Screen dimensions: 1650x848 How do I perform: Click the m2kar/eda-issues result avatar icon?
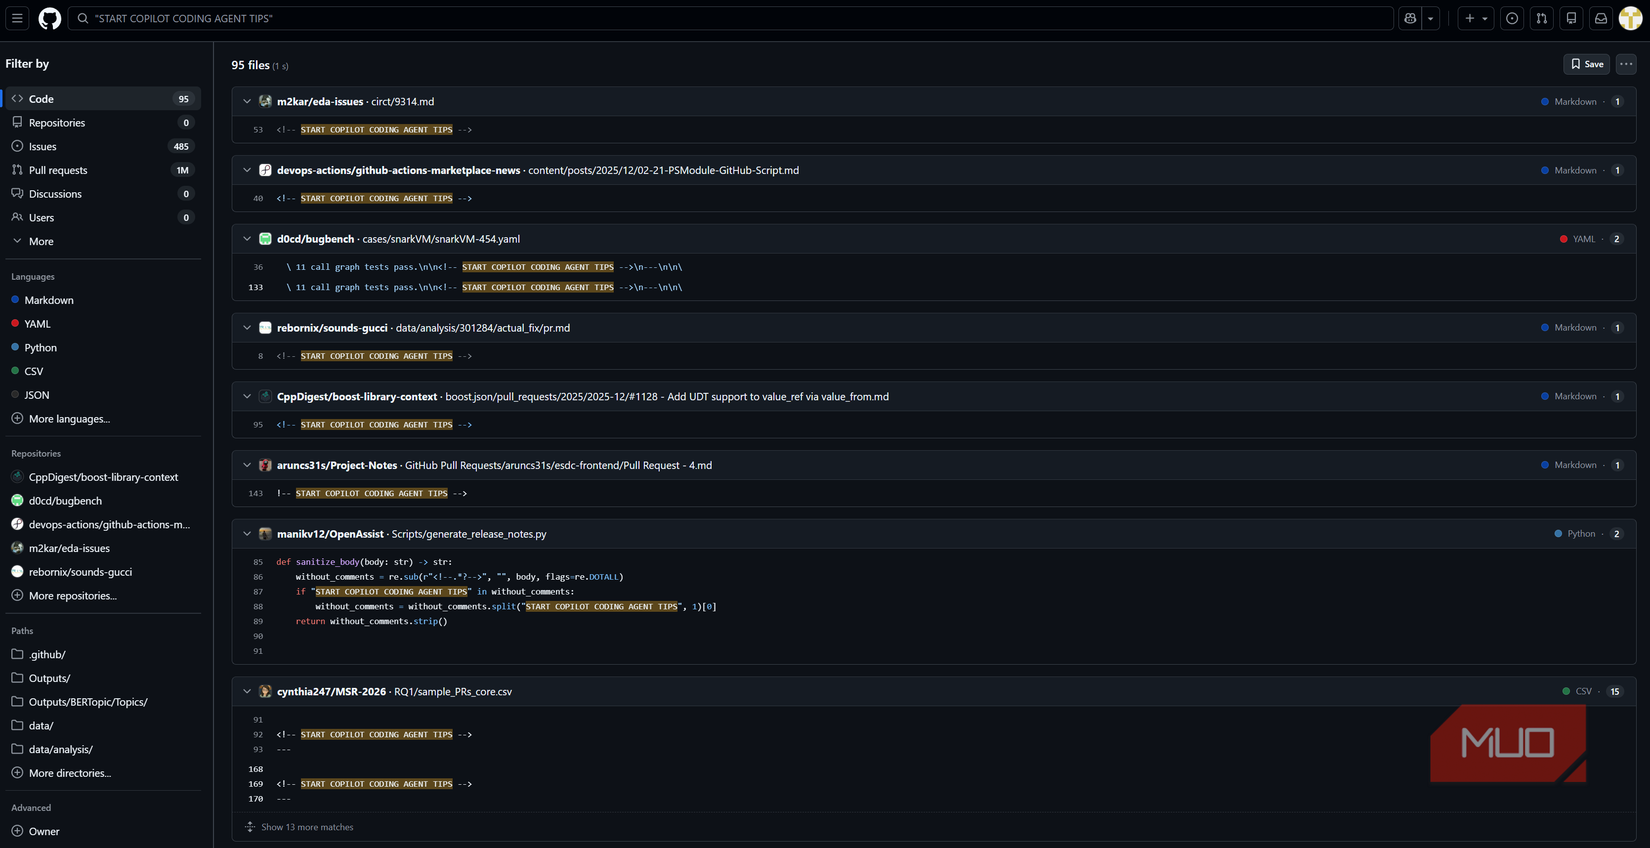[265, 102]
